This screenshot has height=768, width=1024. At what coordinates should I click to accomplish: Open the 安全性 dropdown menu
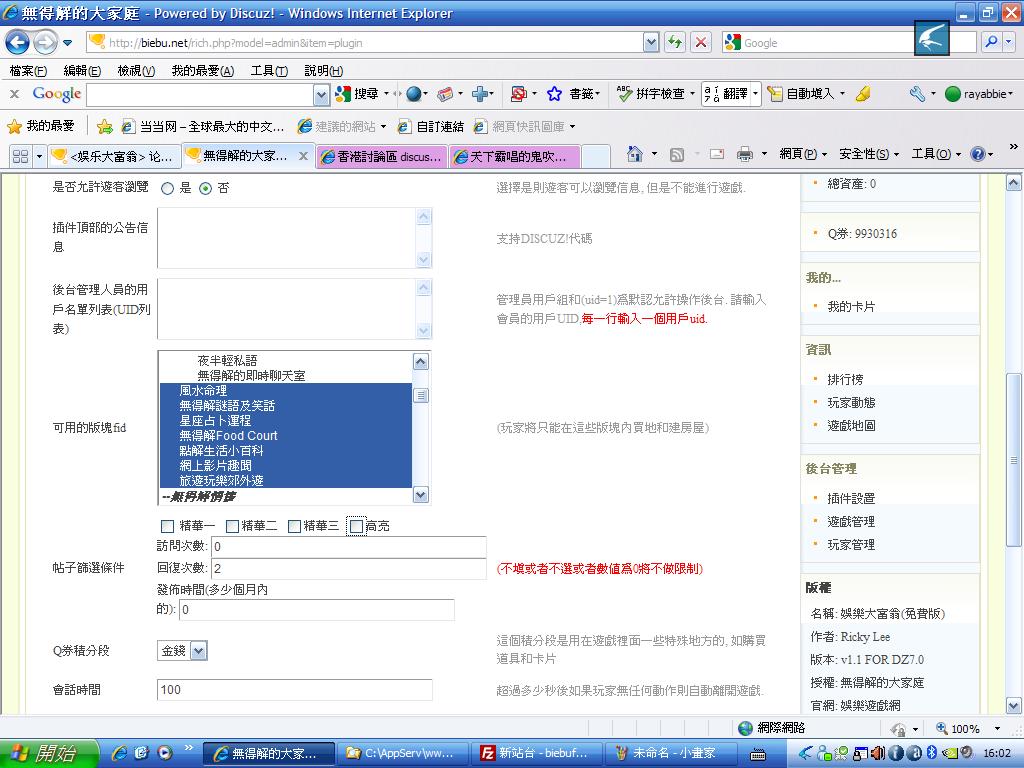[868, 154]
